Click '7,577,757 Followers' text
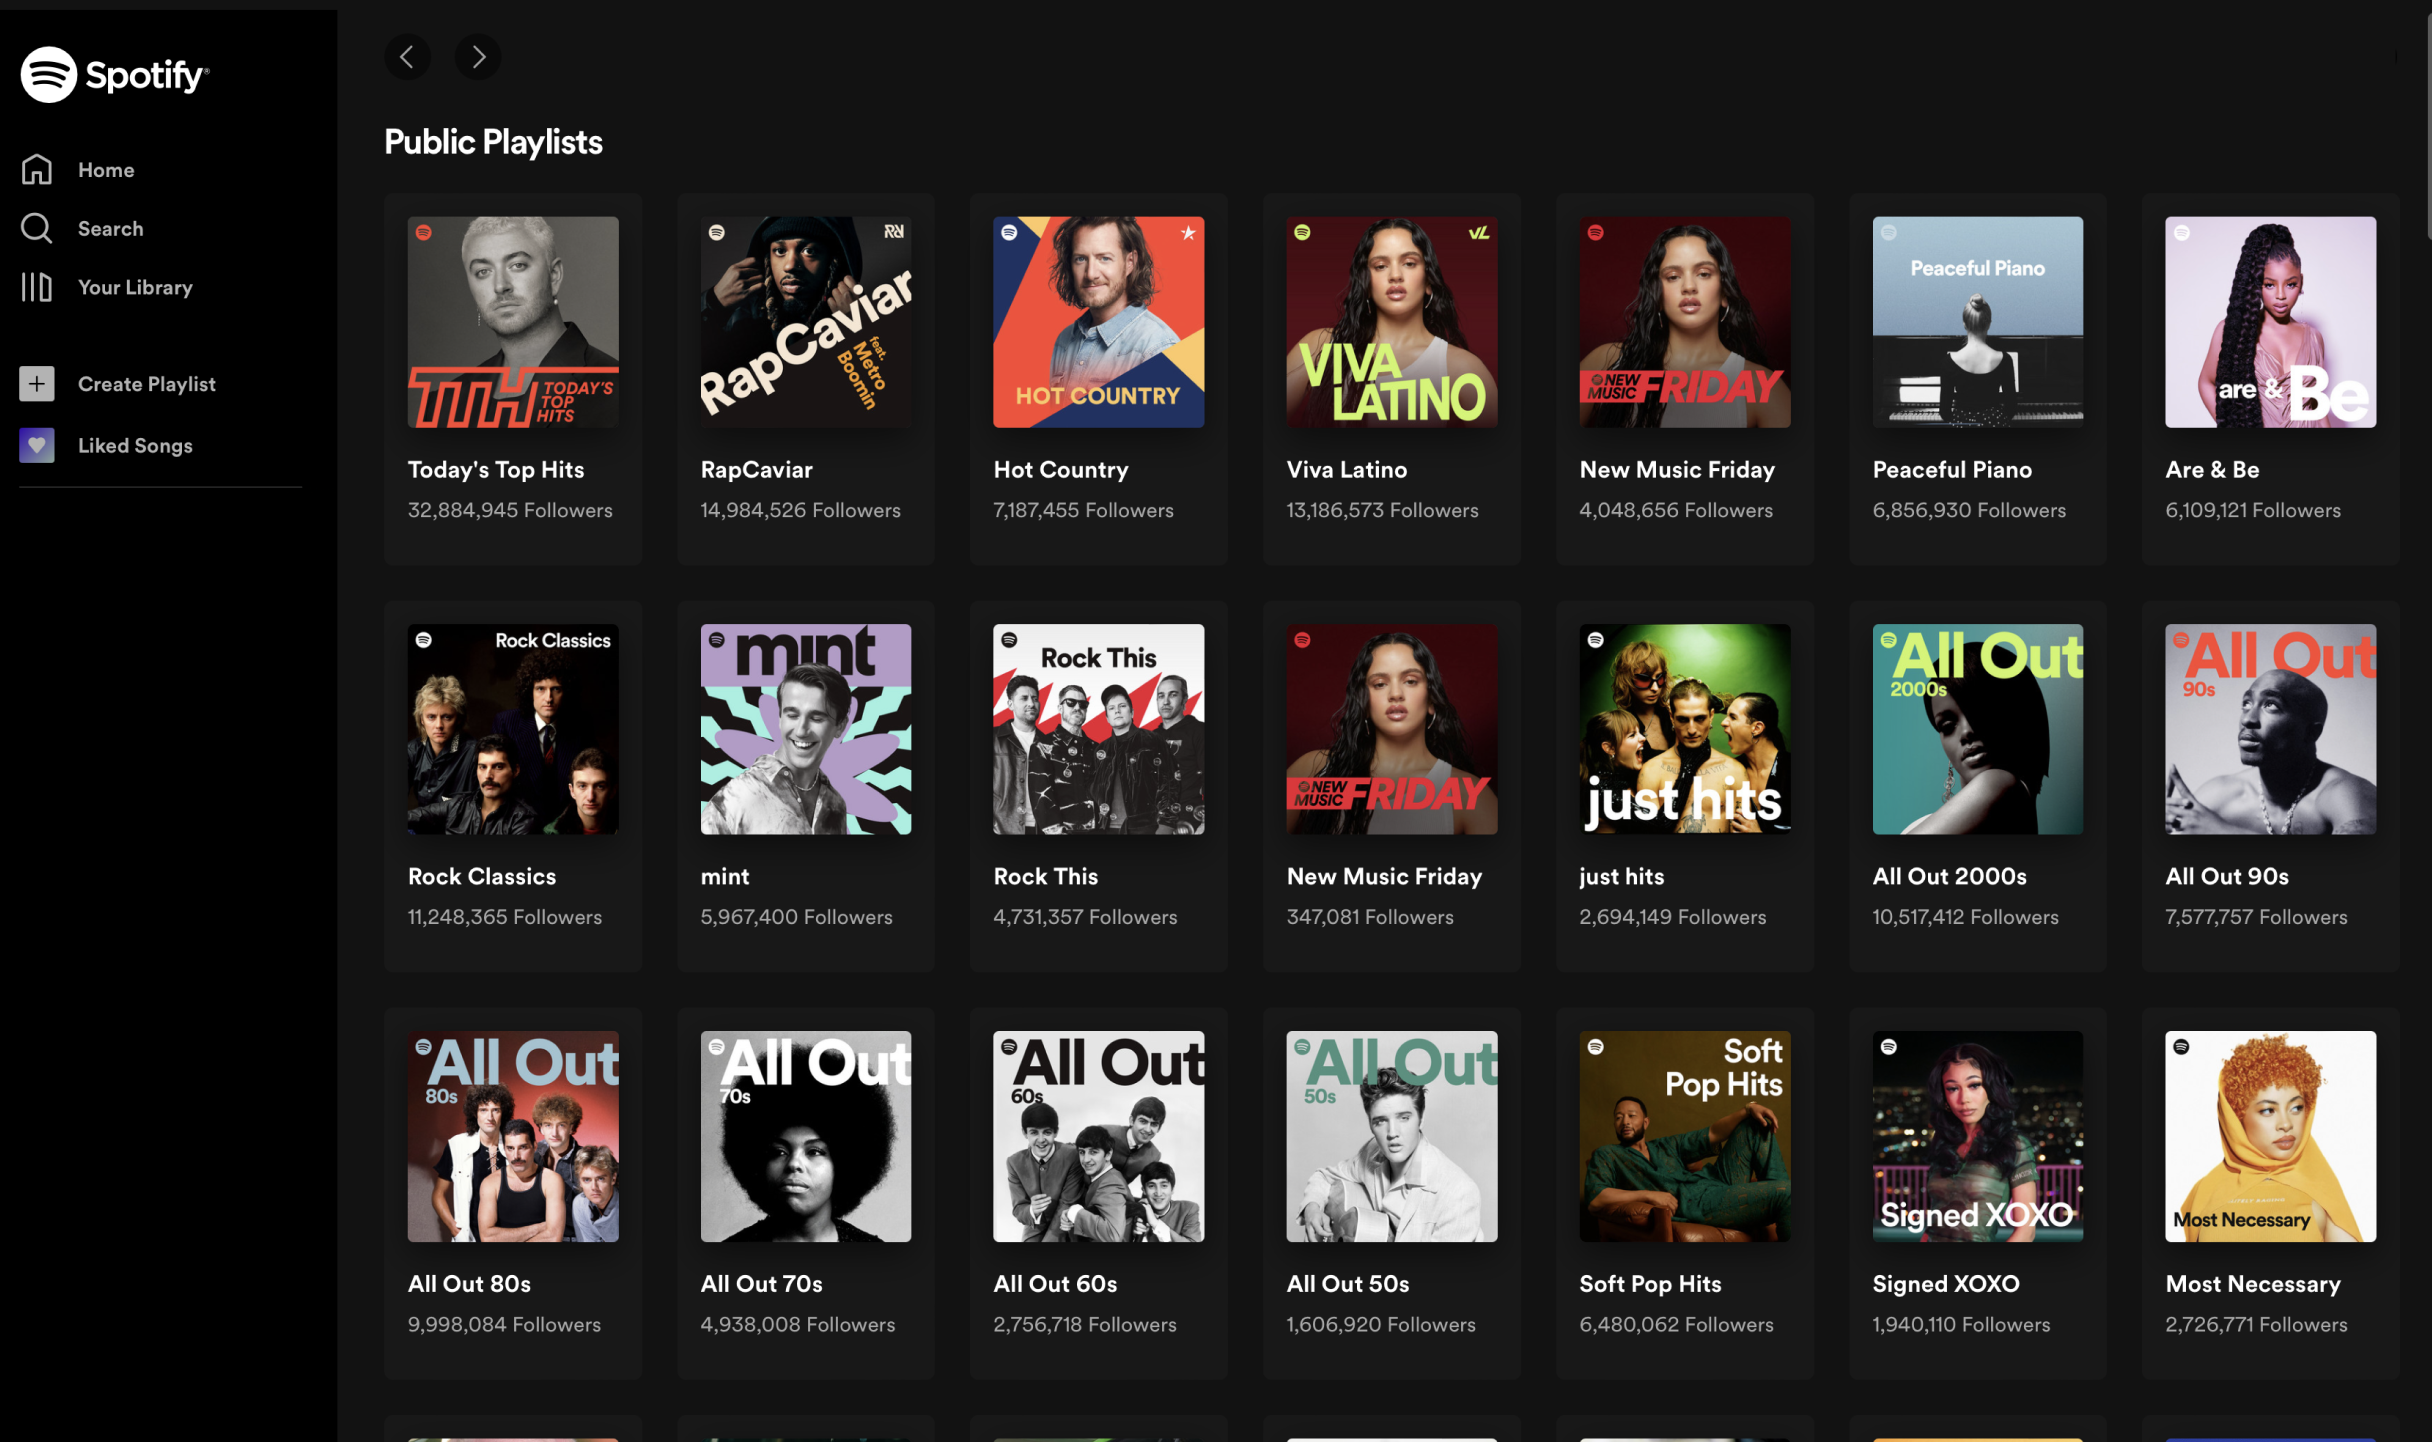 tap(2257, 917)
